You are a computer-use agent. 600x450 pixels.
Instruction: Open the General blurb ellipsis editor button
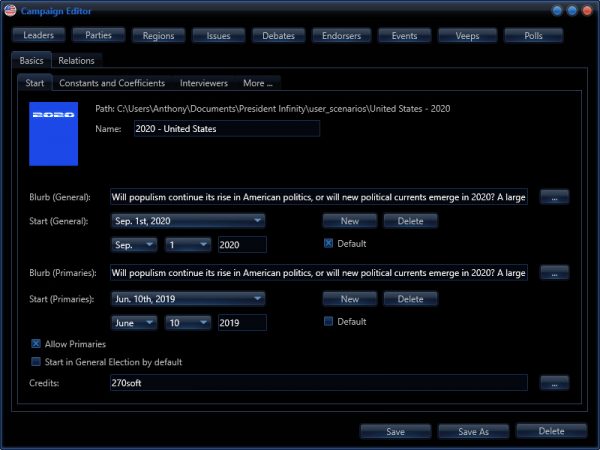tap(555, 197)
